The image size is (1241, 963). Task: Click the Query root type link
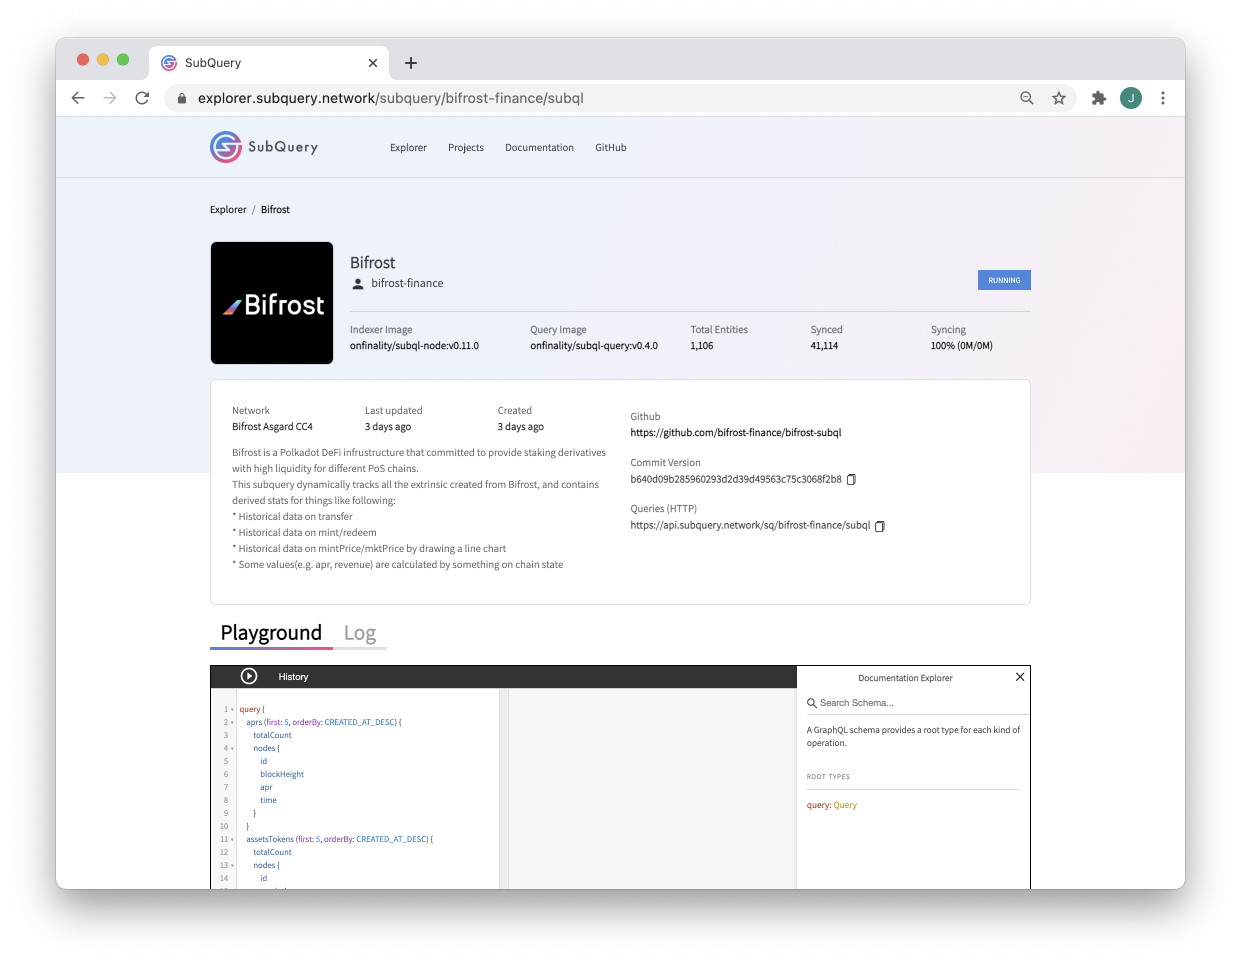845,805
